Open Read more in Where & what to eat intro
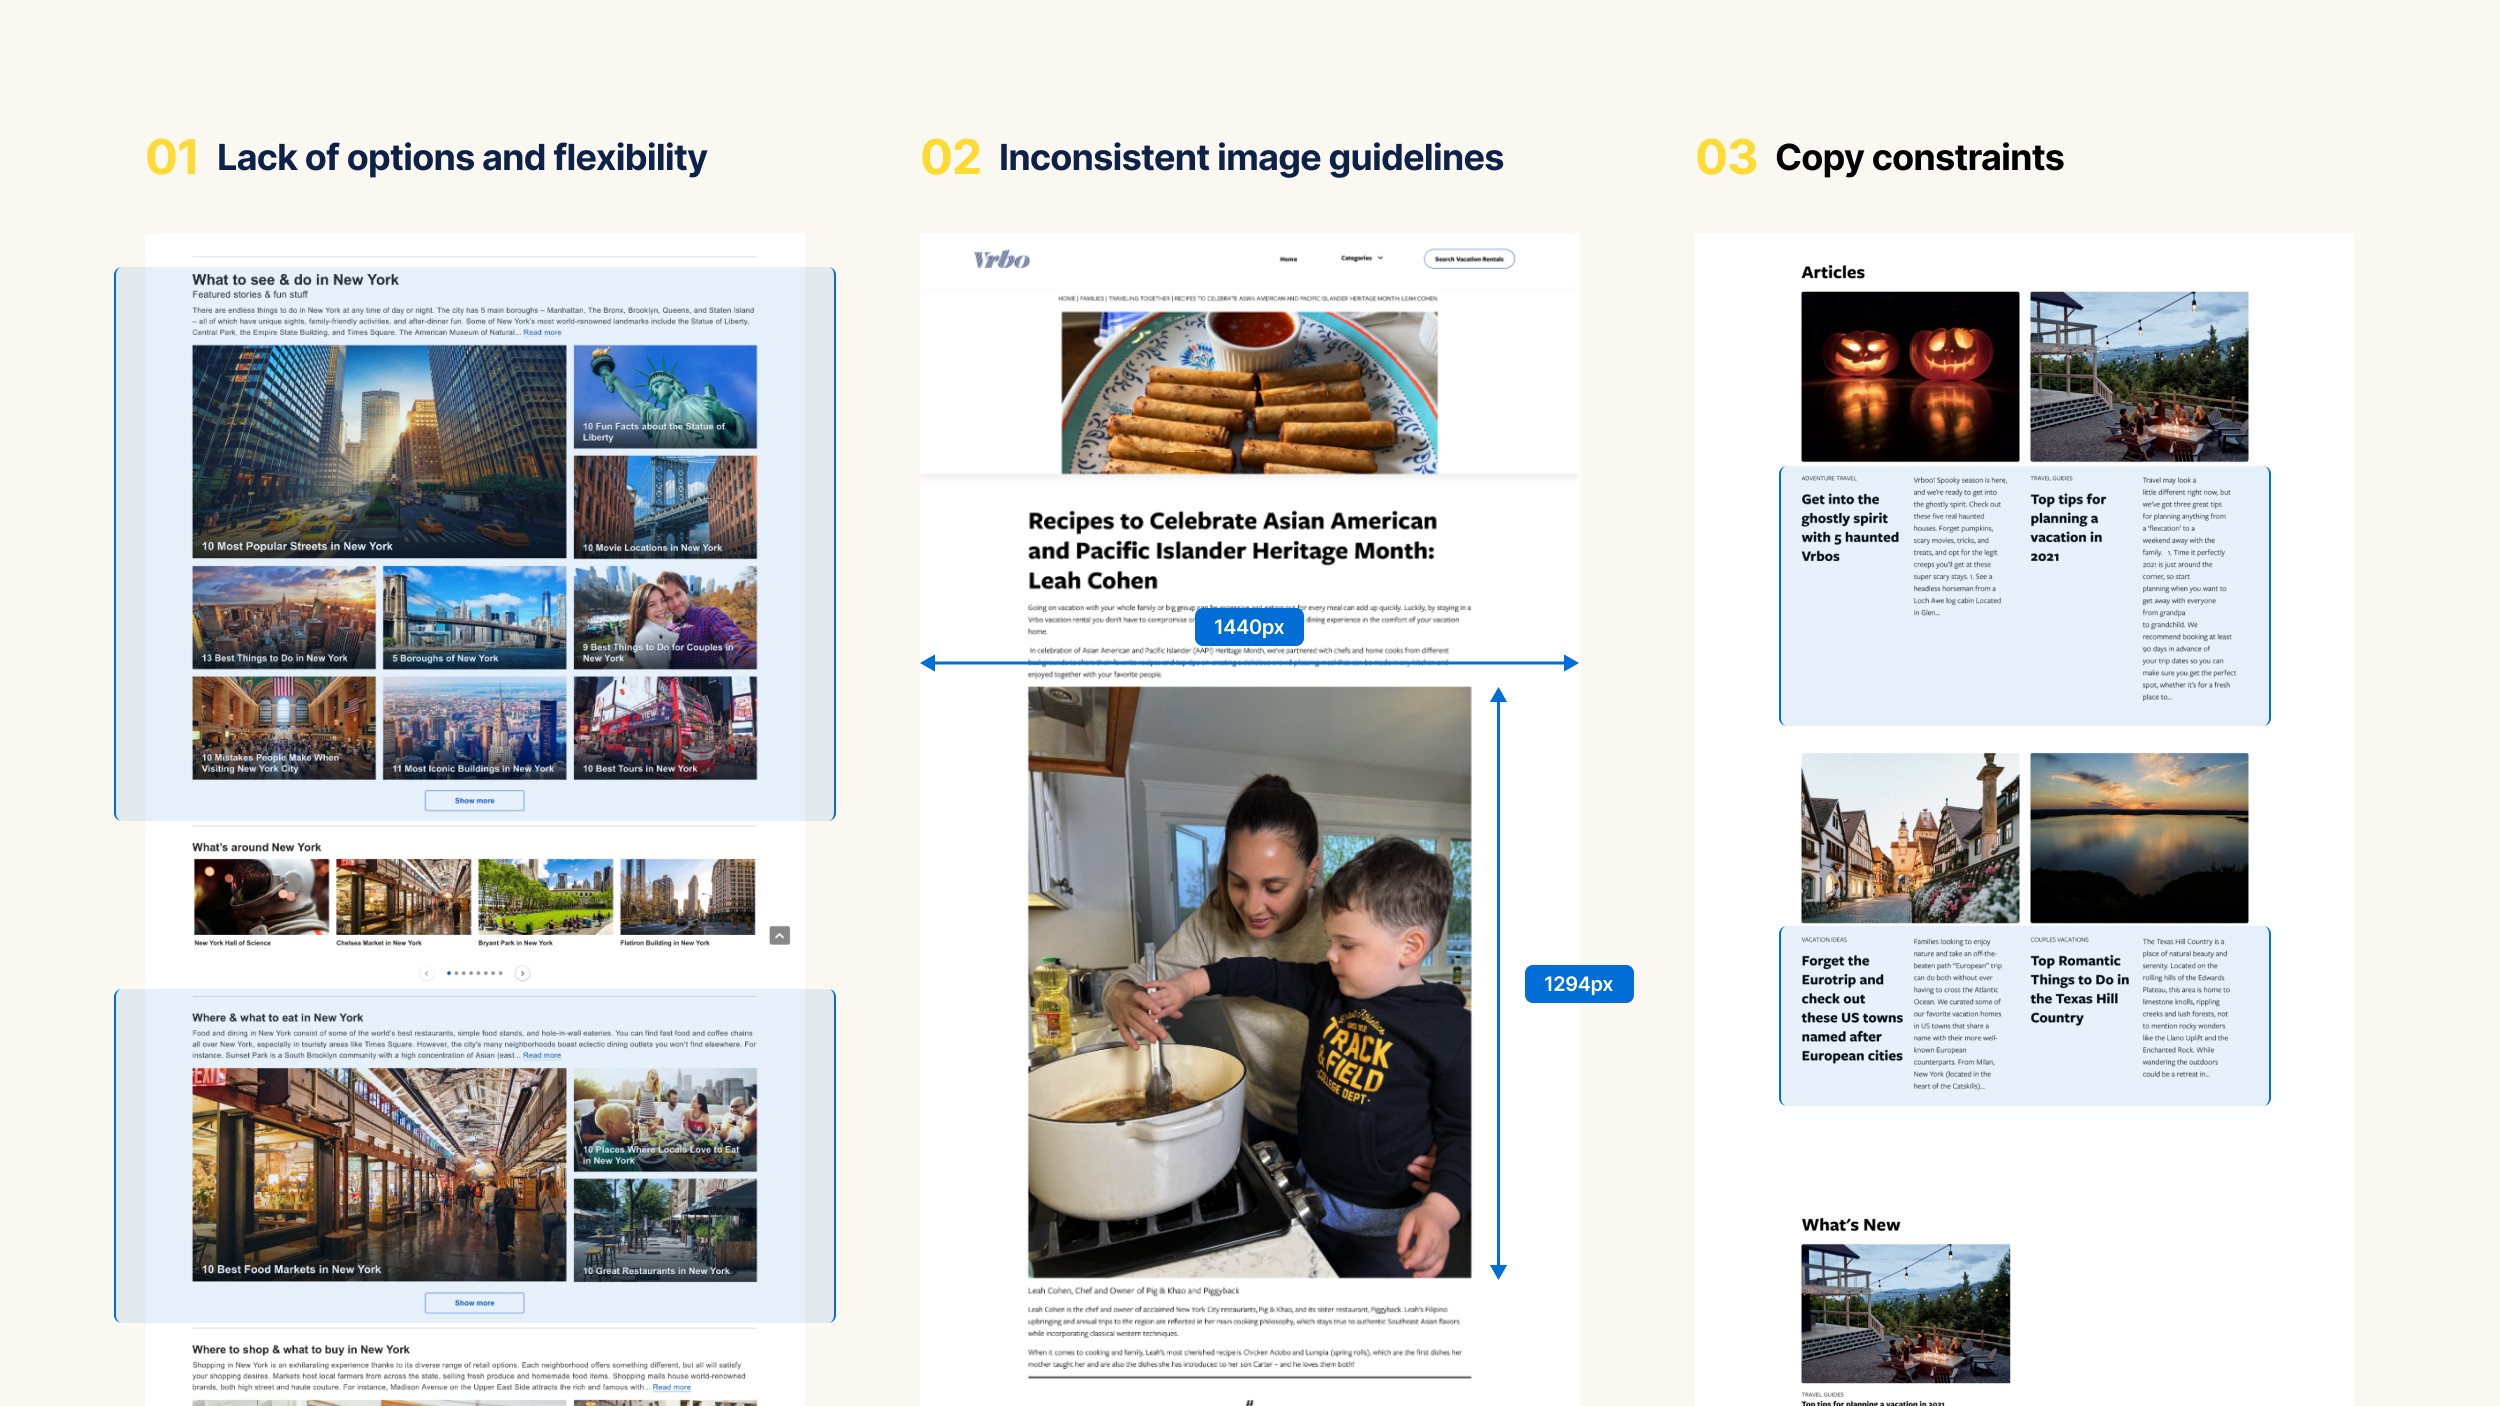The height and width of the screenshot is (1406, 2500). pyautogui.click(x=542, y=1056)
